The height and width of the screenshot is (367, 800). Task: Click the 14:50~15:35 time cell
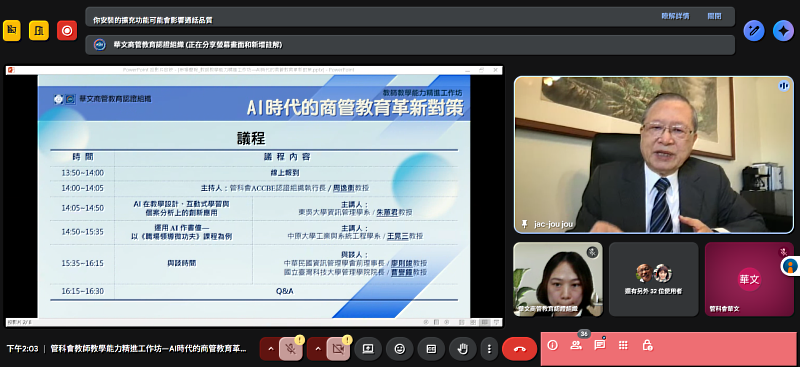[82, 231]
